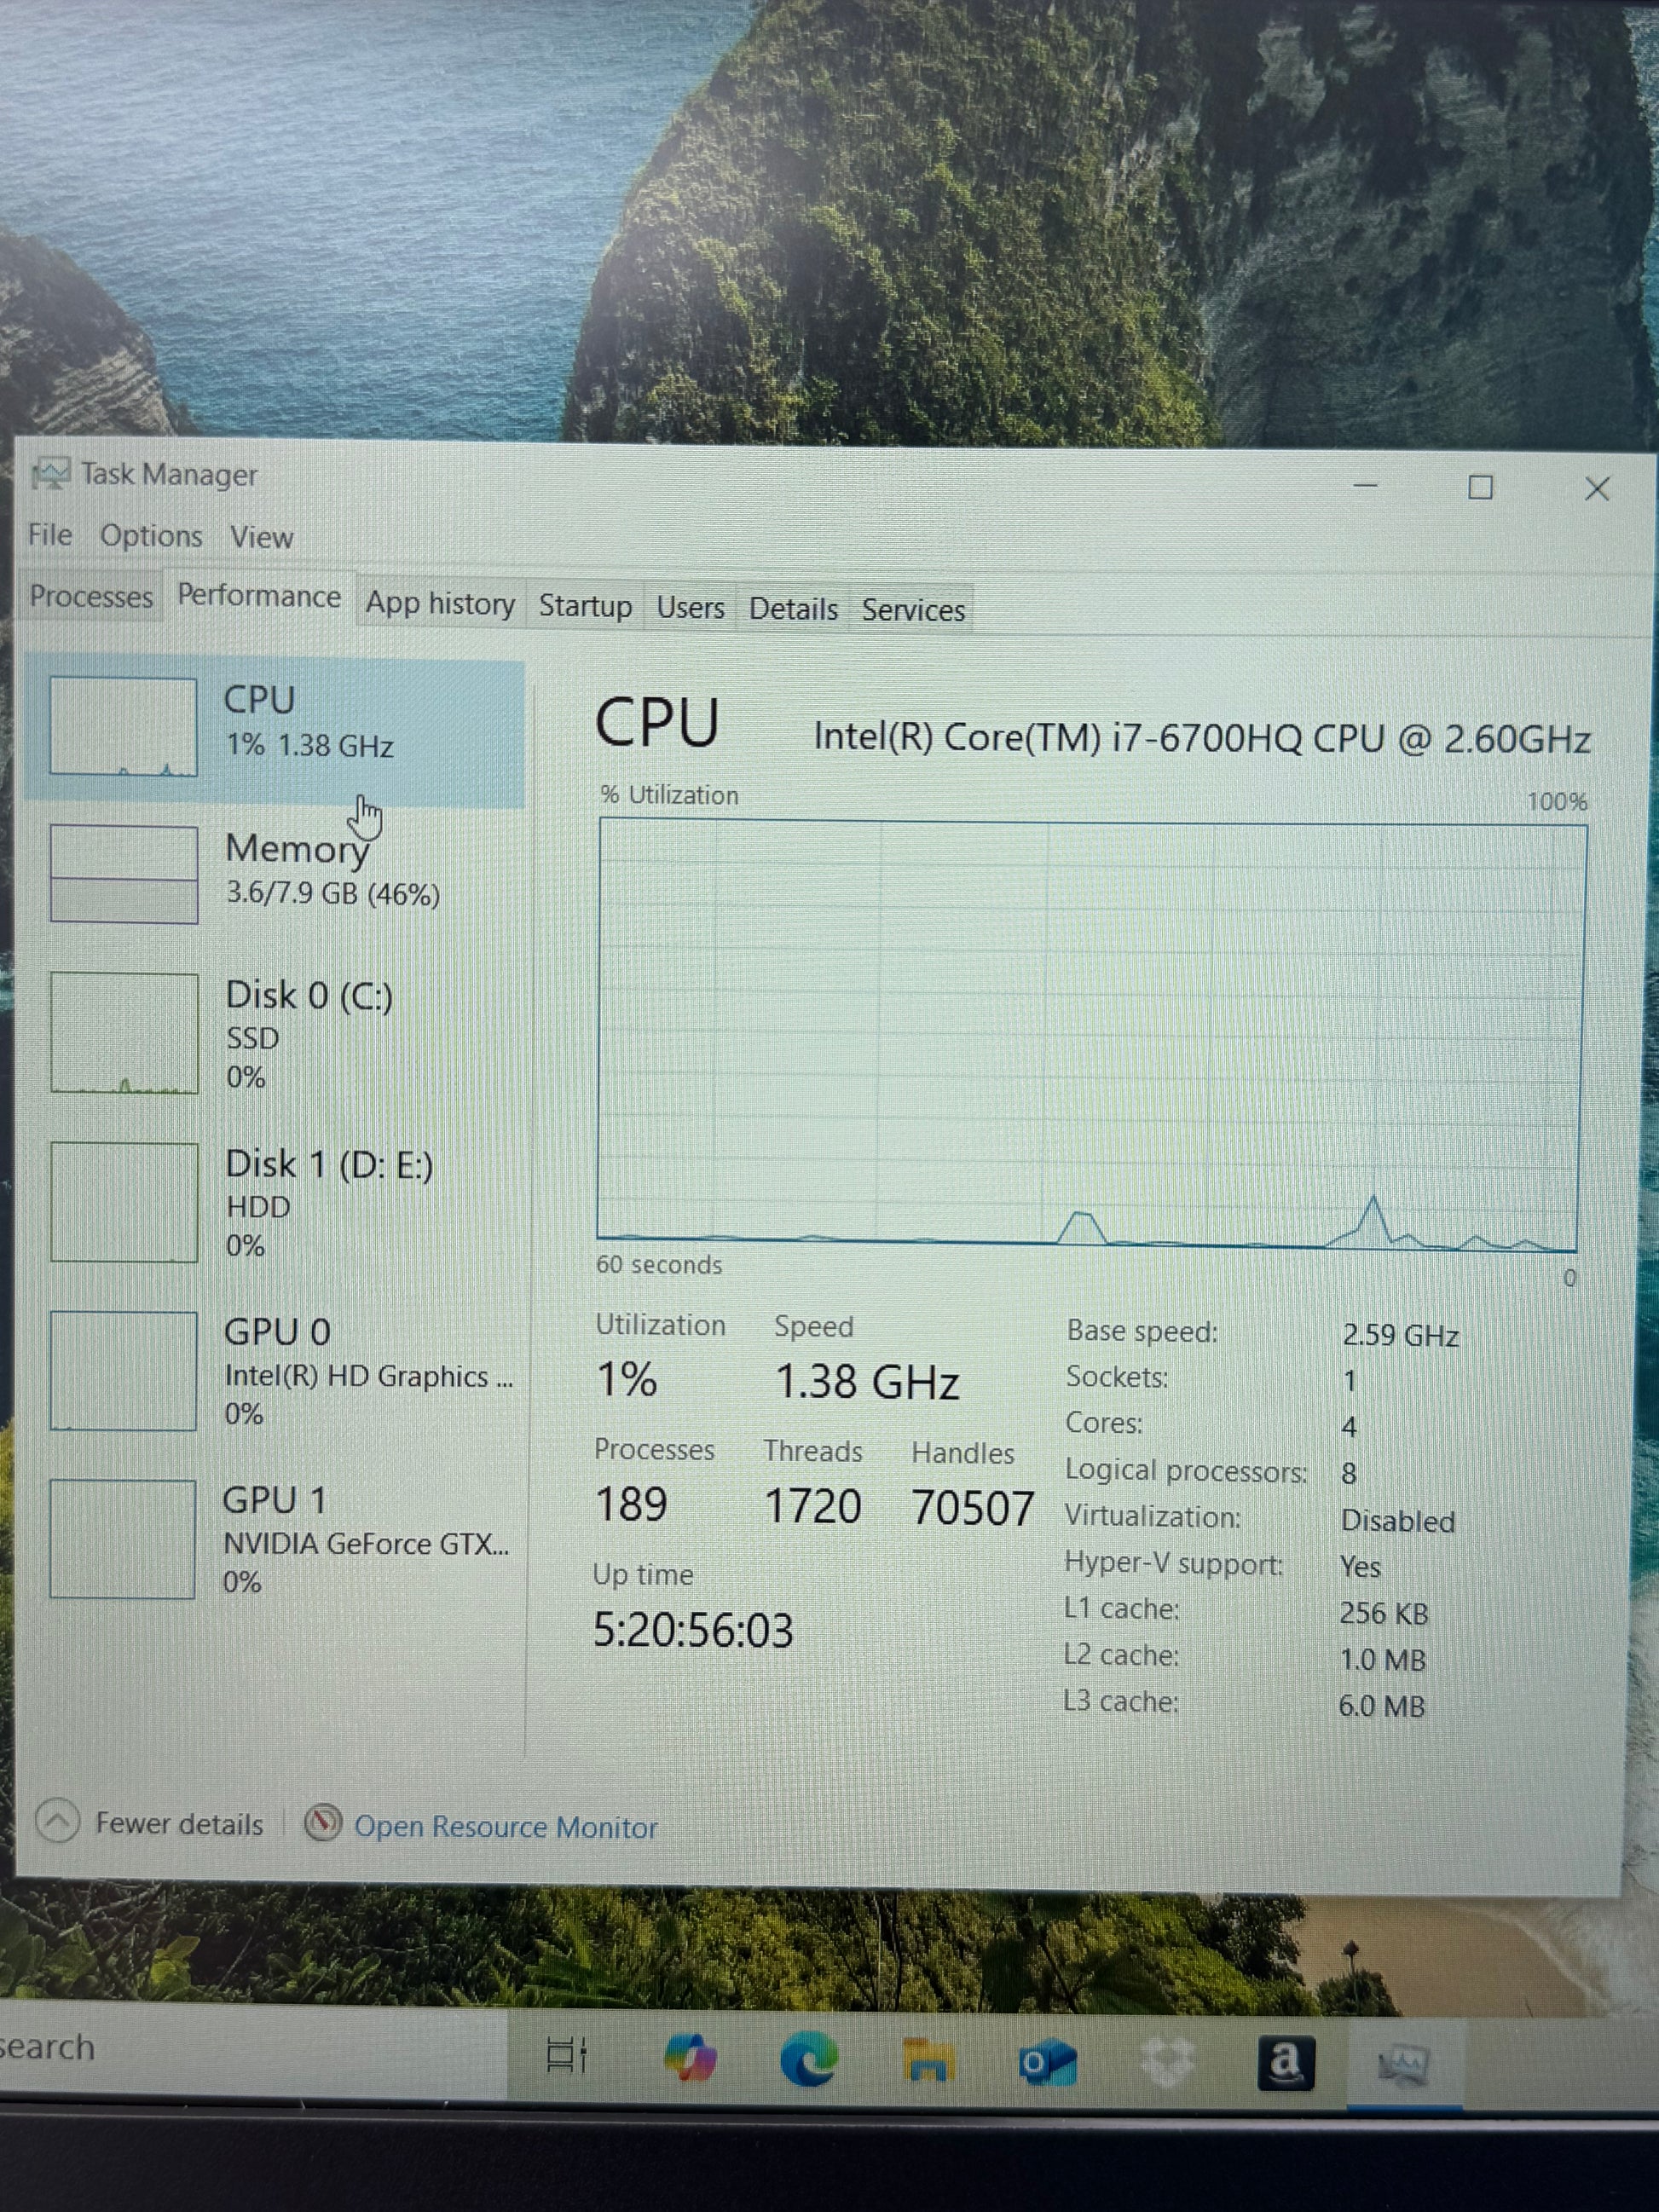
Task: Select the Memory performance graph thumbnail
Action: pos(124,873)
